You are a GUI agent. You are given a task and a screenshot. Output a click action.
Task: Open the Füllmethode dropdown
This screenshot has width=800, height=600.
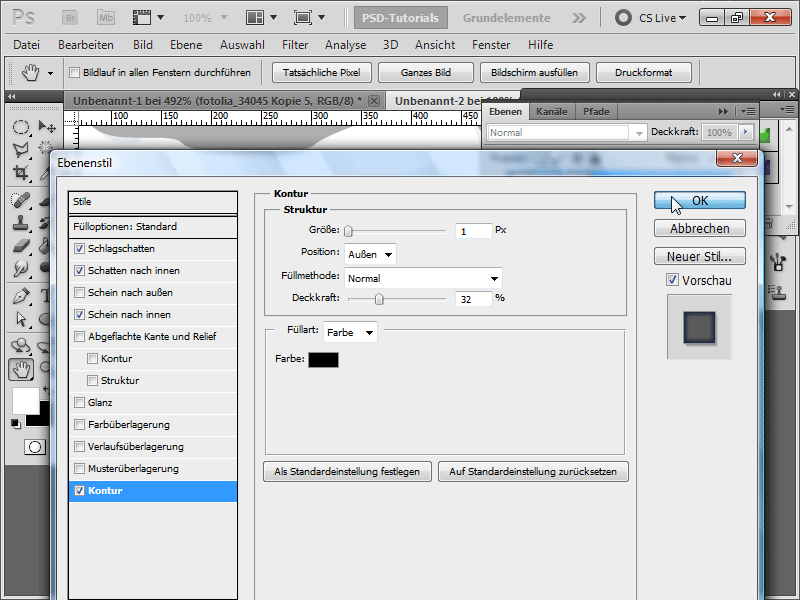(x=423, y=279)
